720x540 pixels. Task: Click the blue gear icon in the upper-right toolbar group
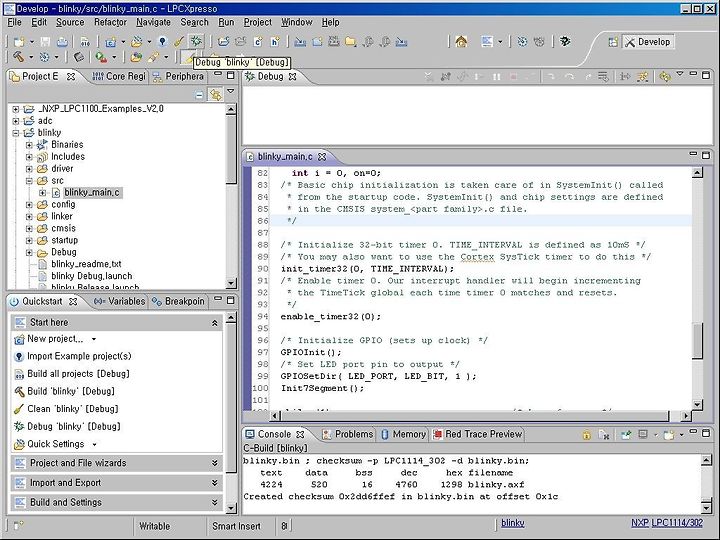pyautogui.click(x=522, y=42)
